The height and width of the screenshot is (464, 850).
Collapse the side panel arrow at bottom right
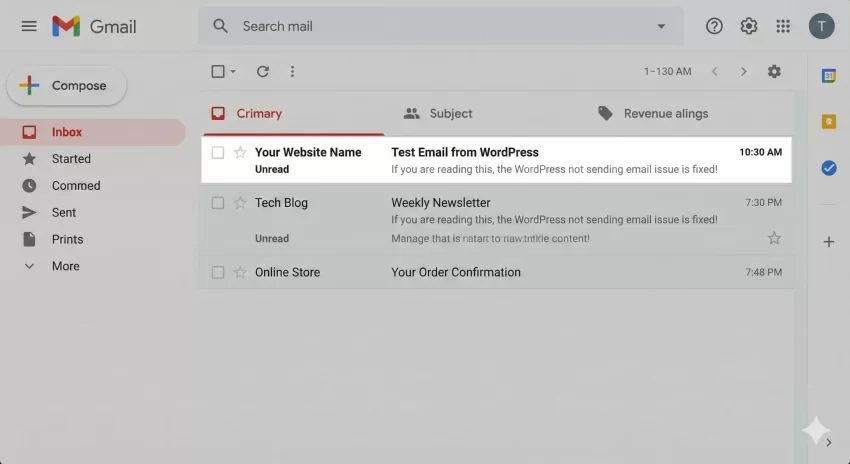coord(829,443)
